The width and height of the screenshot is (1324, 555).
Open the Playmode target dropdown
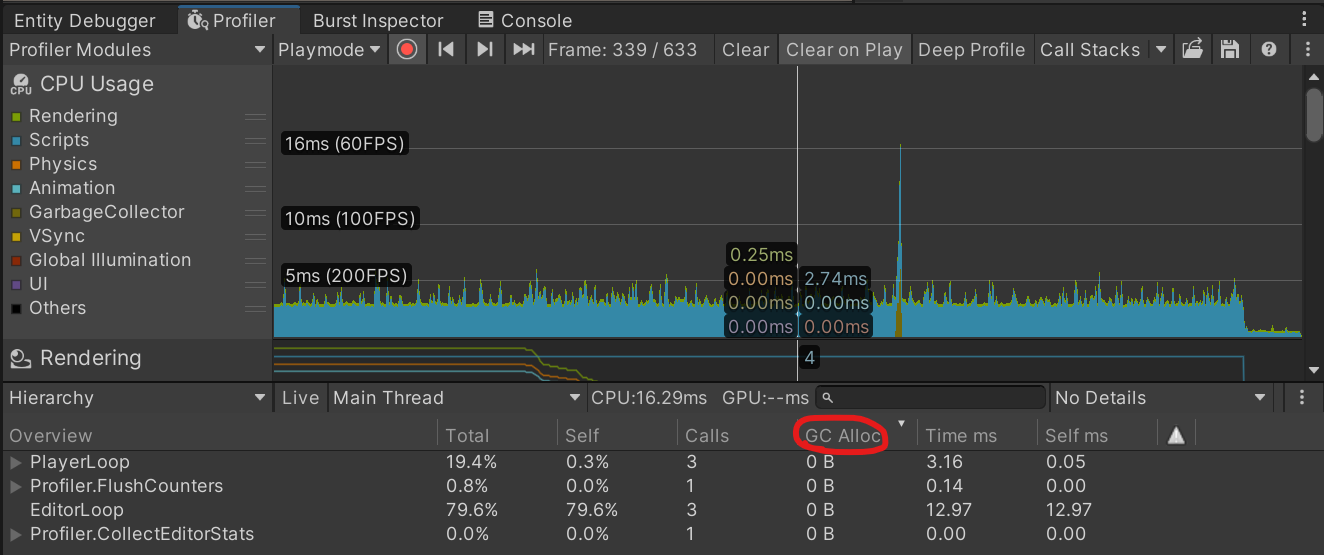(329, 50)
